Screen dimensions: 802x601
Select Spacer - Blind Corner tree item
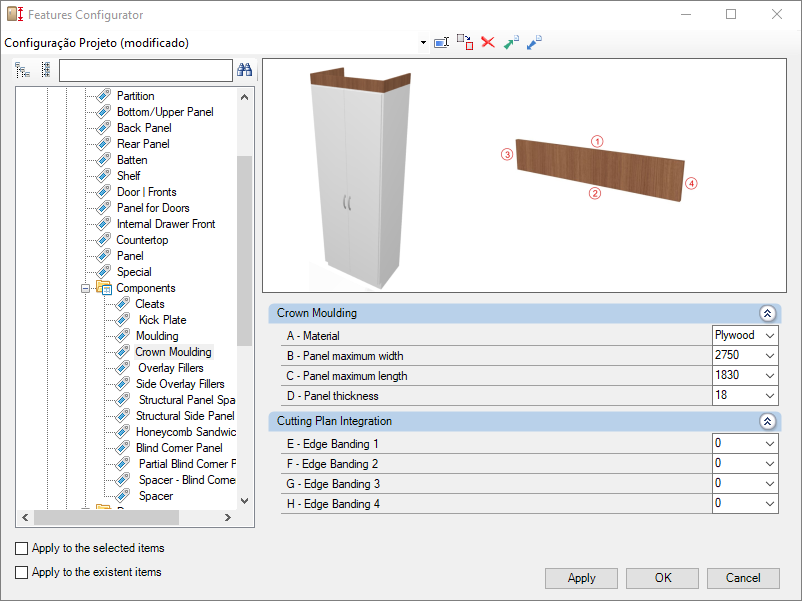[187, 479]
